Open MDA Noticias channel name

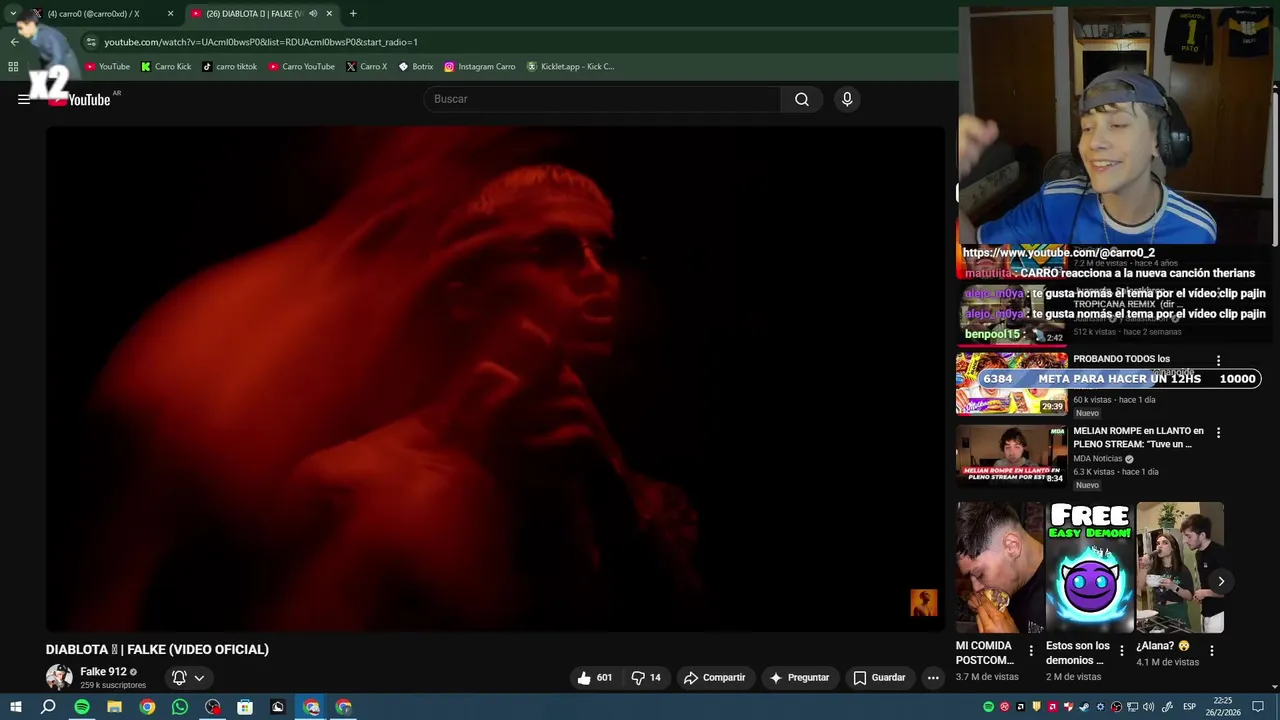(x=1097, y=458)
